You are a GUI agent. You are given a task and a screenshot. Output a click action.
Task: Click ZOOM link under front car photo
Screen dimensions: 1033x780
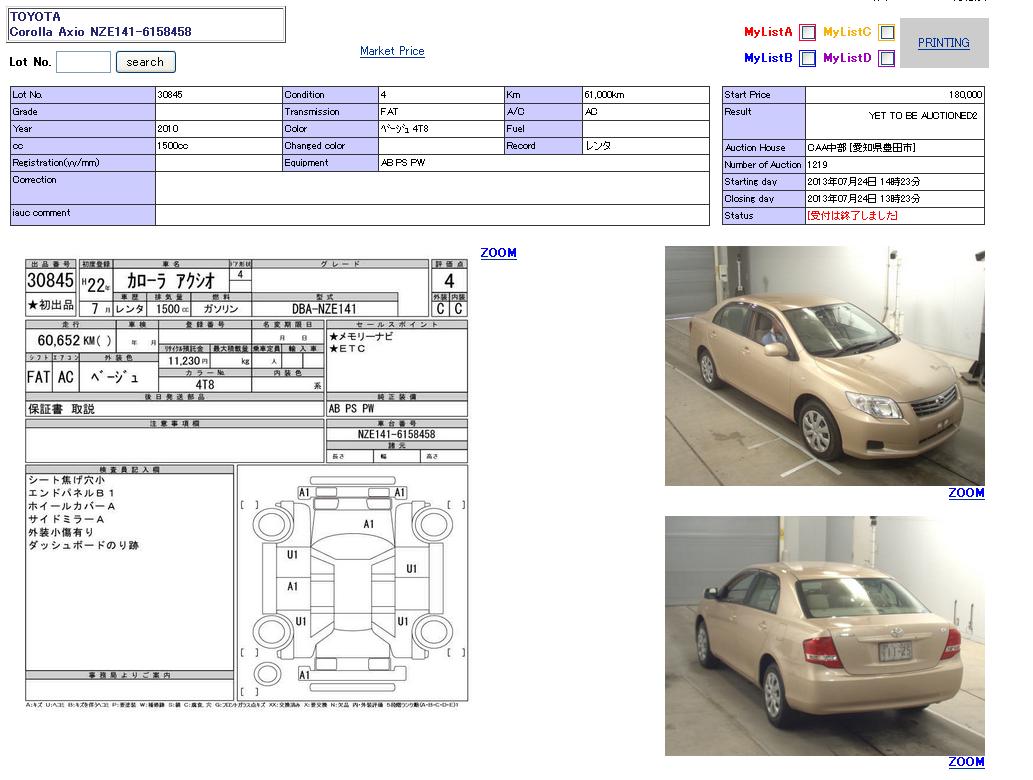coord(966,493)
